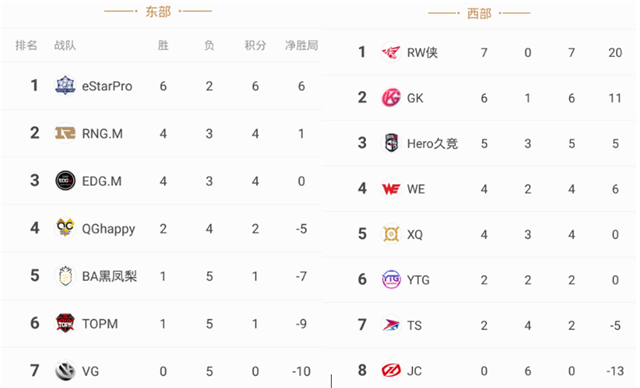Click the 净胜局 column header
640x388 pixels.
(x=302, y=45)
